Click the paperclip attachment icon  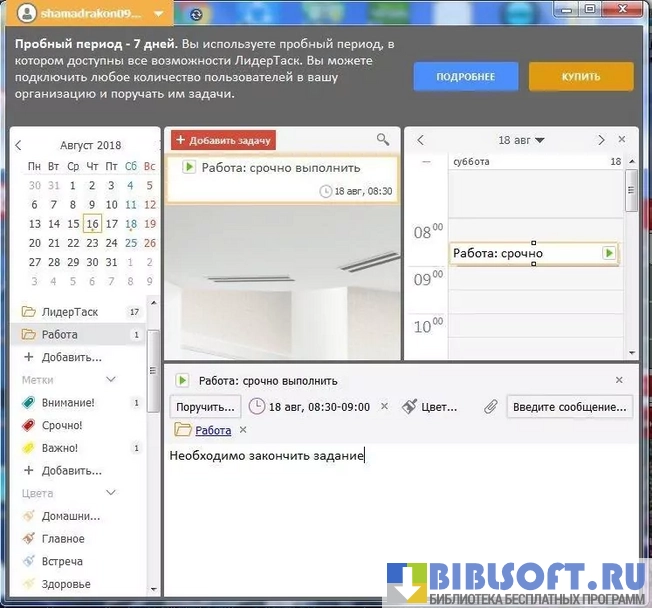click(x=490, y=407)
